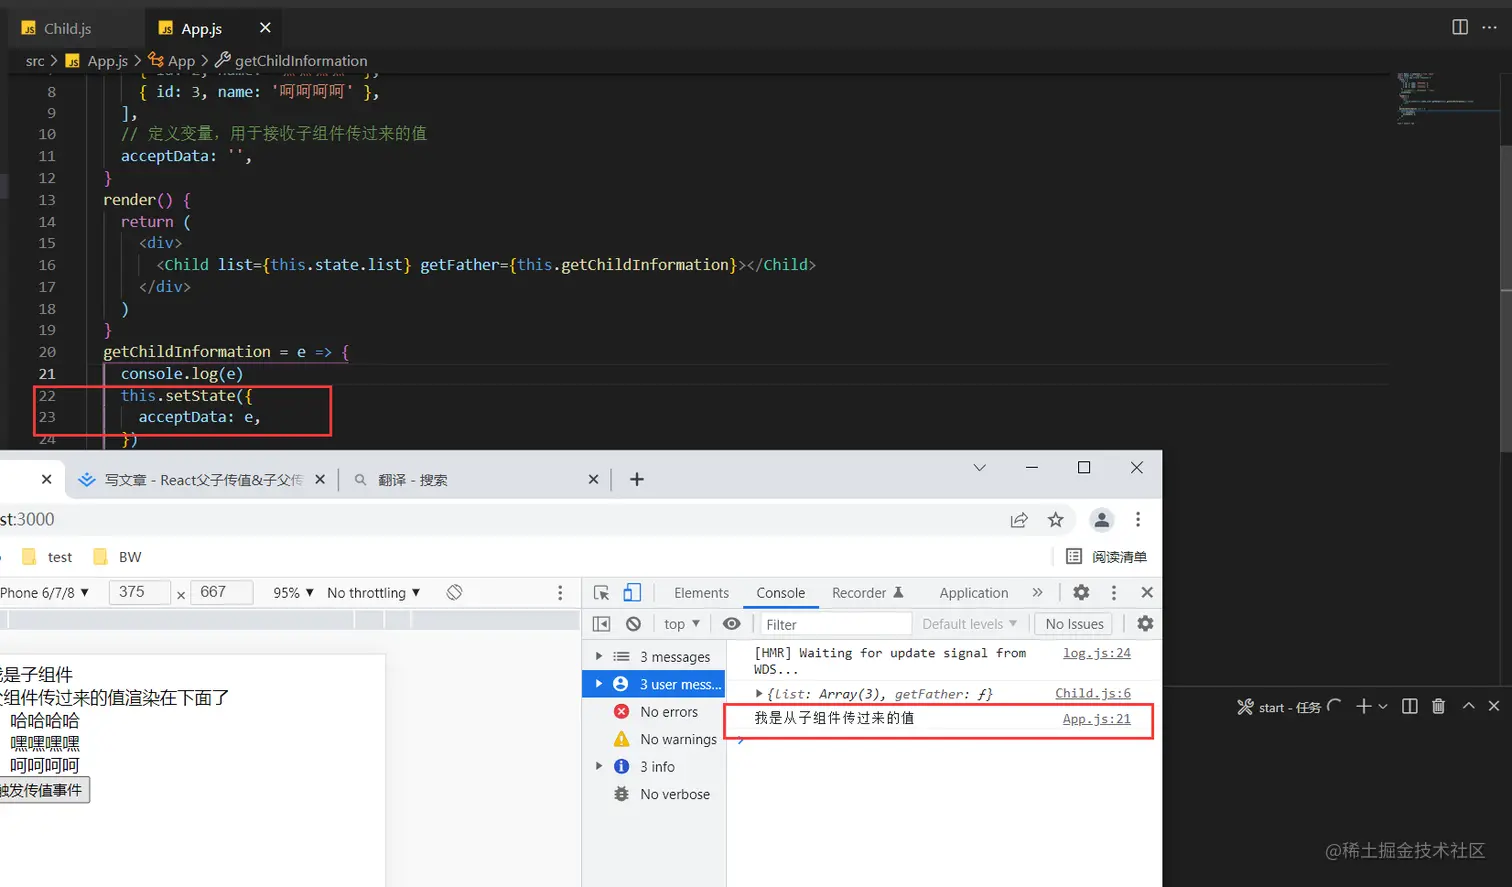The image size is (1512, 887).
Task: Open the log.js:24 source link
Action: [x=1096, y=653]
